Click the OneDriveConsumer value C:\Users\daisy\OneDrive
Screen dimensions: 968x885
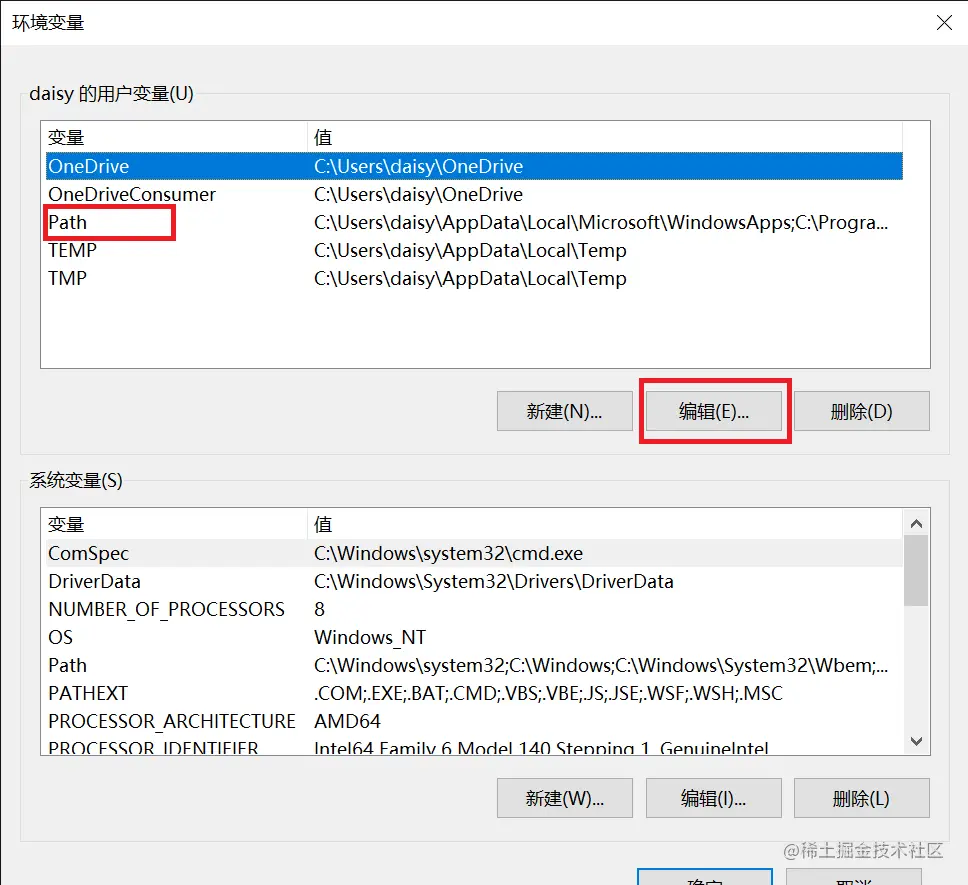[x=418, y=194]
